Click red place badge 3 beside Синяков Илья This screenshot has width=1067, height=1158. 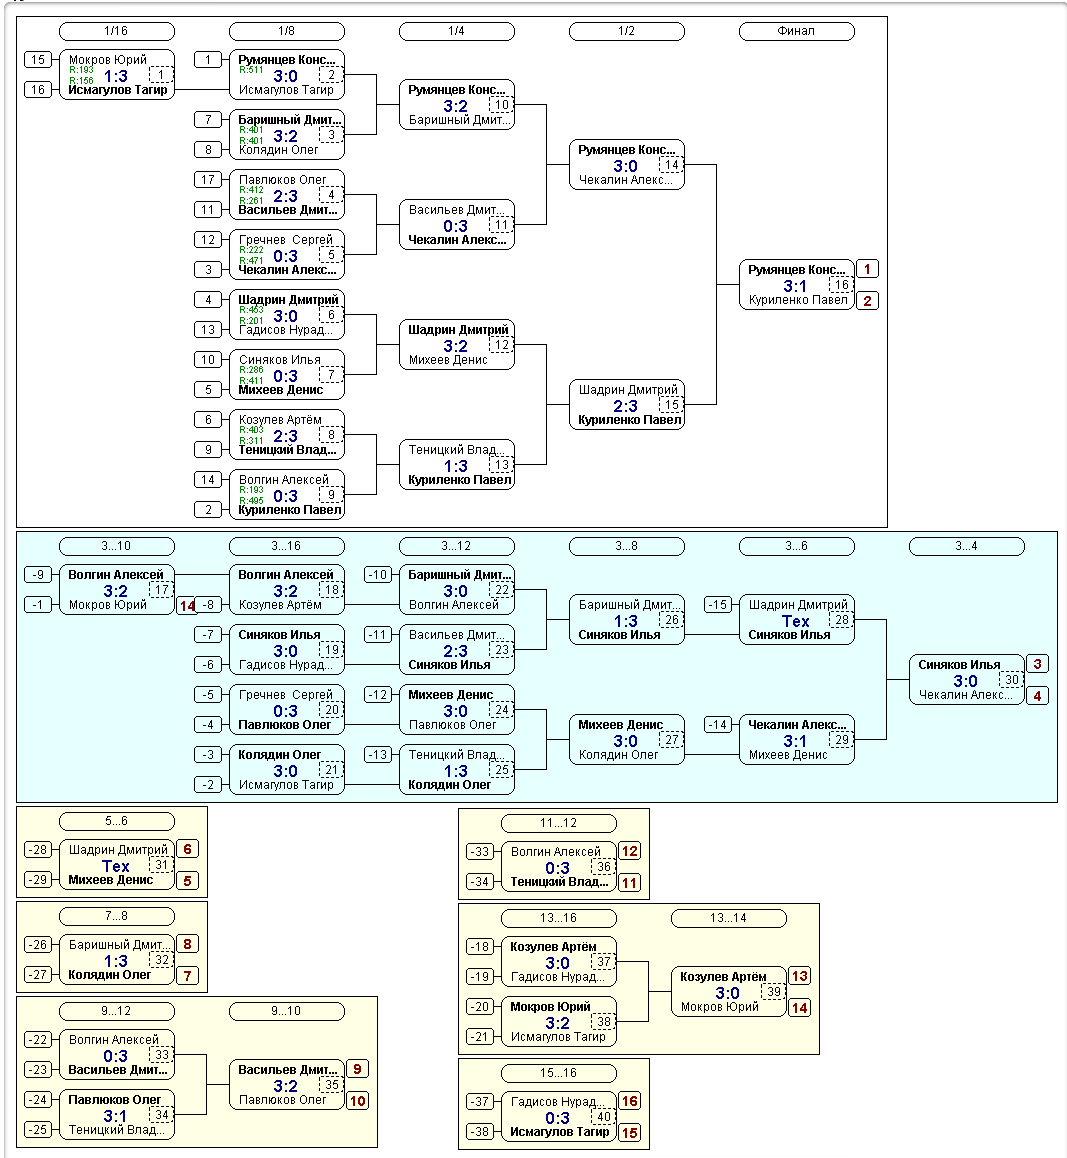[1037, 664]
